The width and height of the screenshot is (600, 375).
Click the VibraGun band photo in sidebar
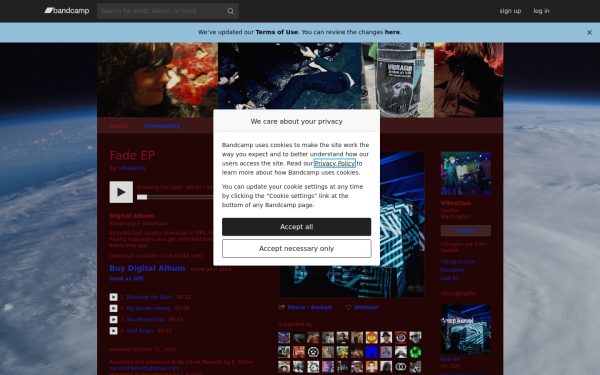[x=466, y=173]
